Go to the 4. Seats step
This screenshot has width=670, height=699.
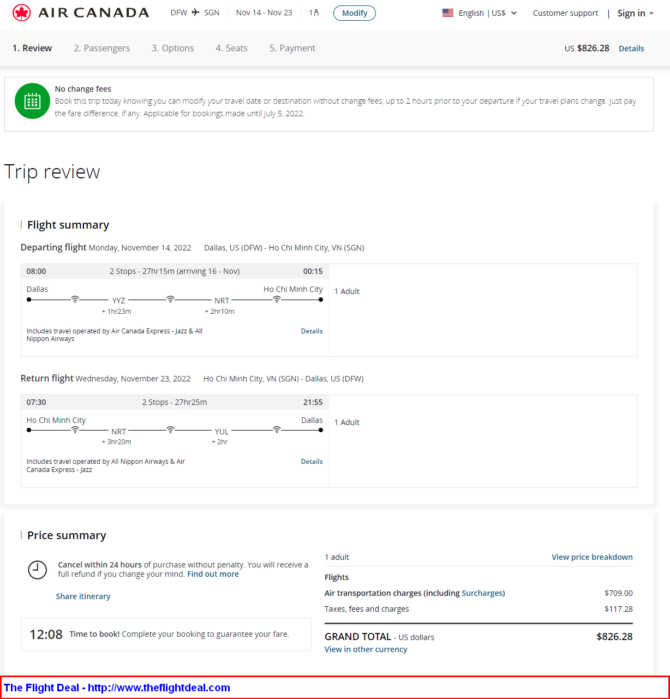point(231,48)
